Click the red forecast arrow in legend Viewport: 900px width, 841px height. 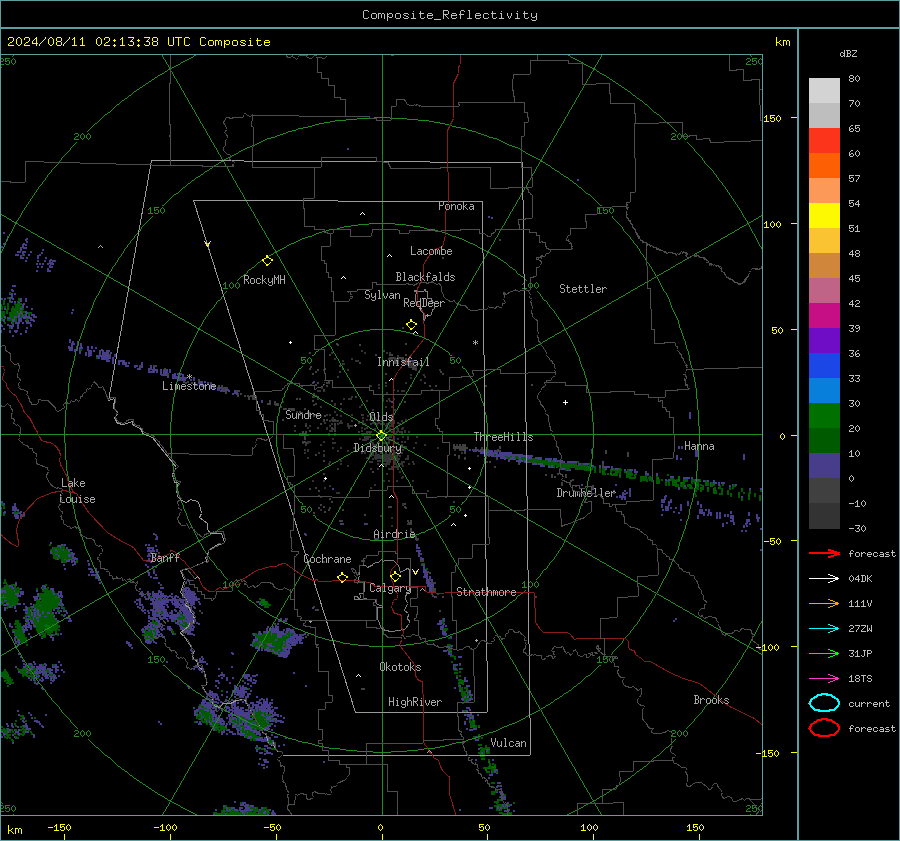coord(824,553)
